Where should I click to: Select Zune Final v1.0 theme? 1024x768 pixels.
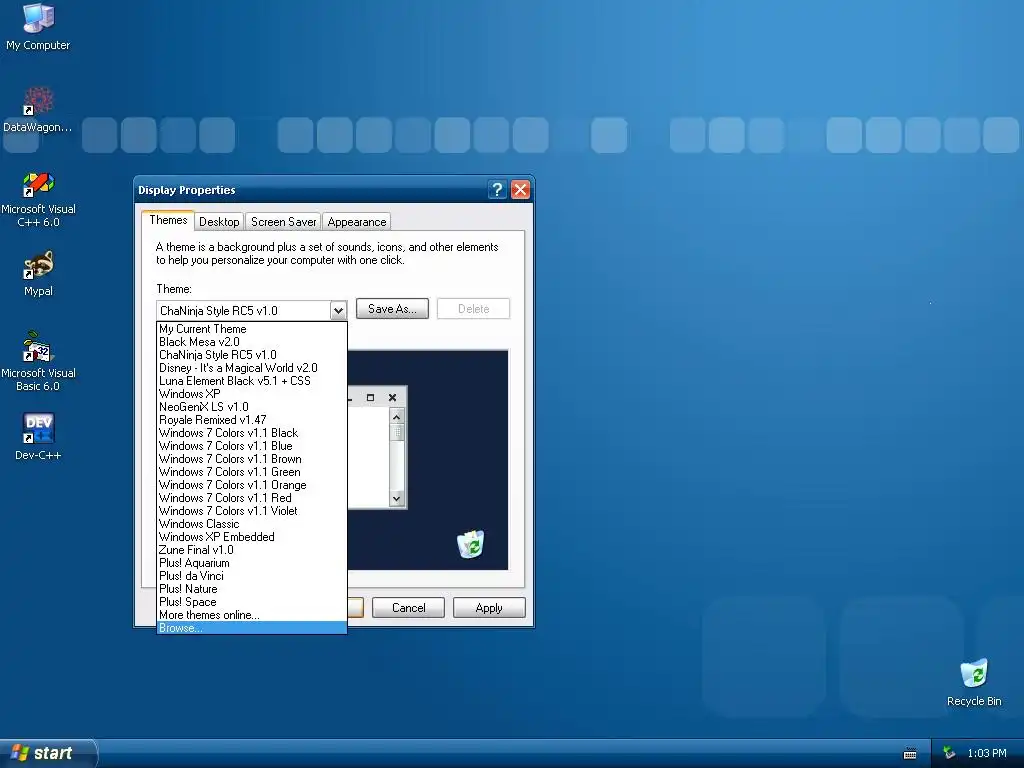coord(251,550)
